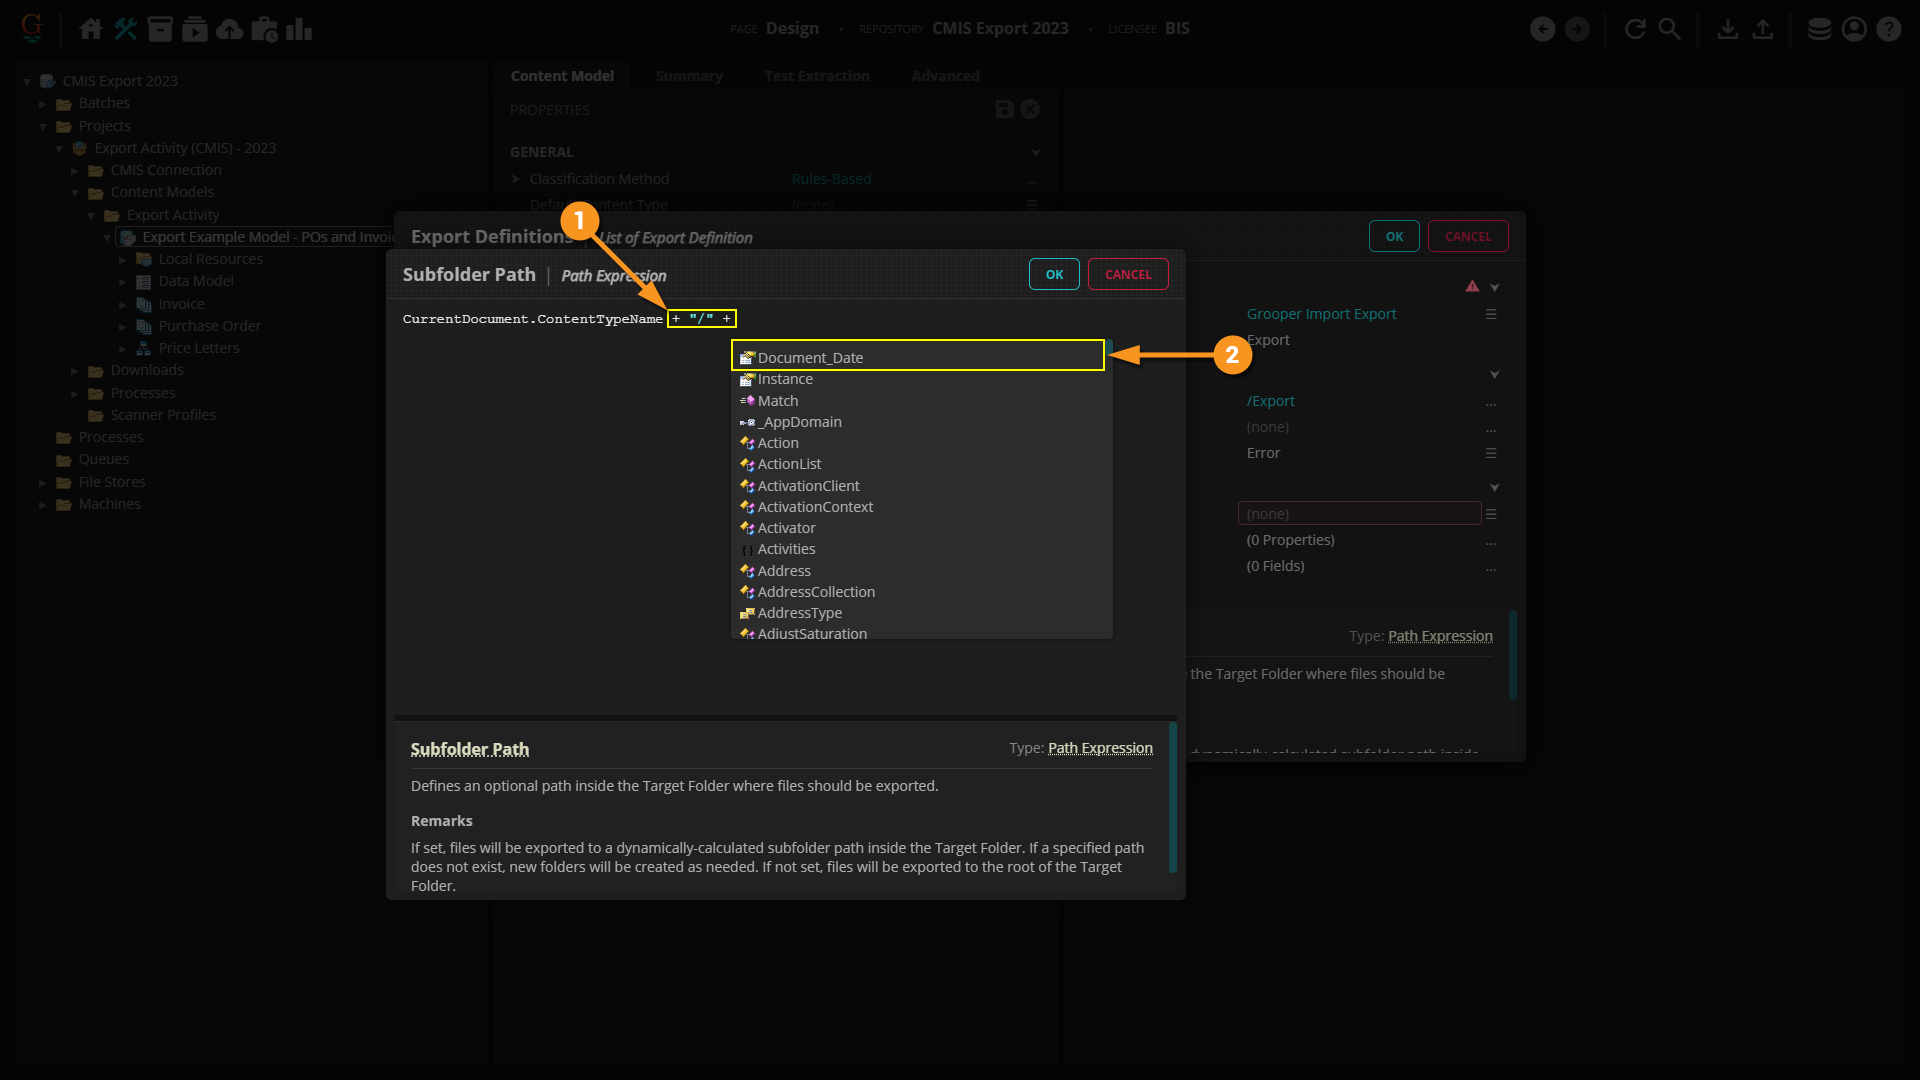Collapse the Content Models tree node

(x=75, y=193)
